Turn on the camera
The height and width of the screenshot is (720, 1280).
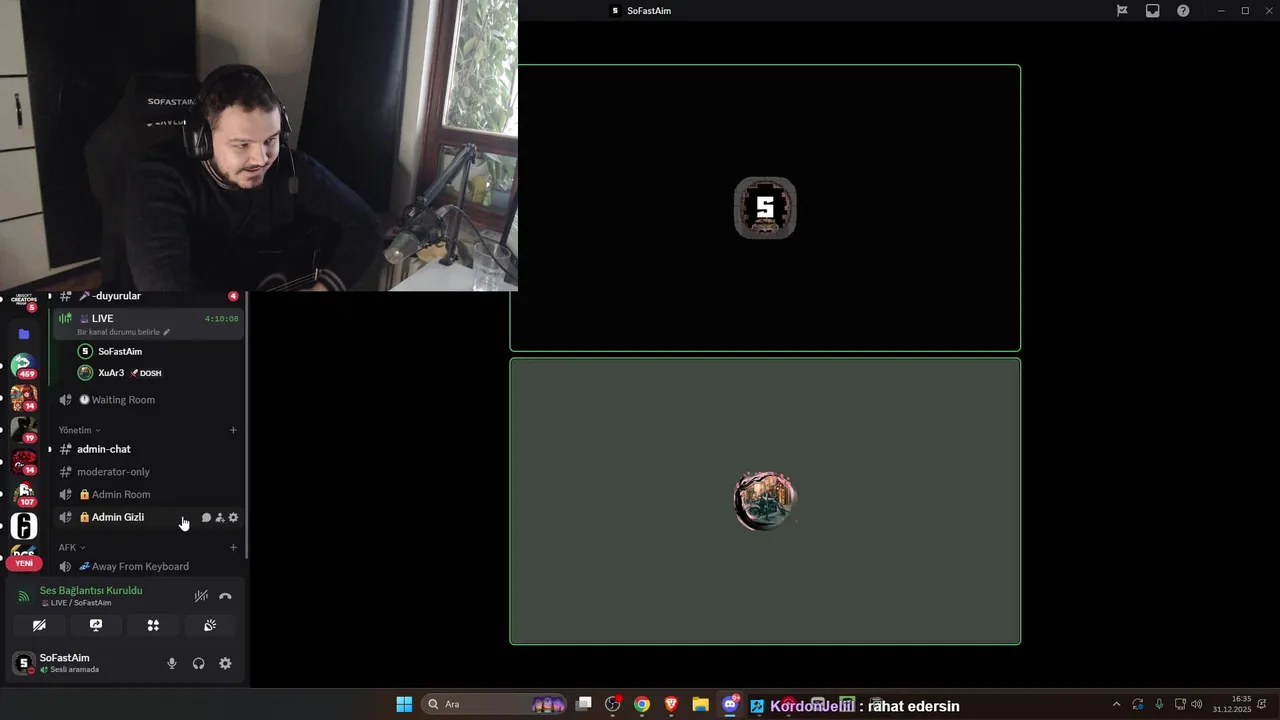[39, 625]
